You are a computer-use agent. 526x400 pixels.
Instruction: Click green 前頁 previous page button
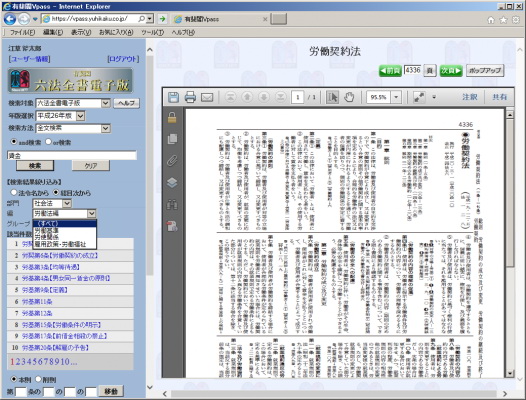[390, 70]
